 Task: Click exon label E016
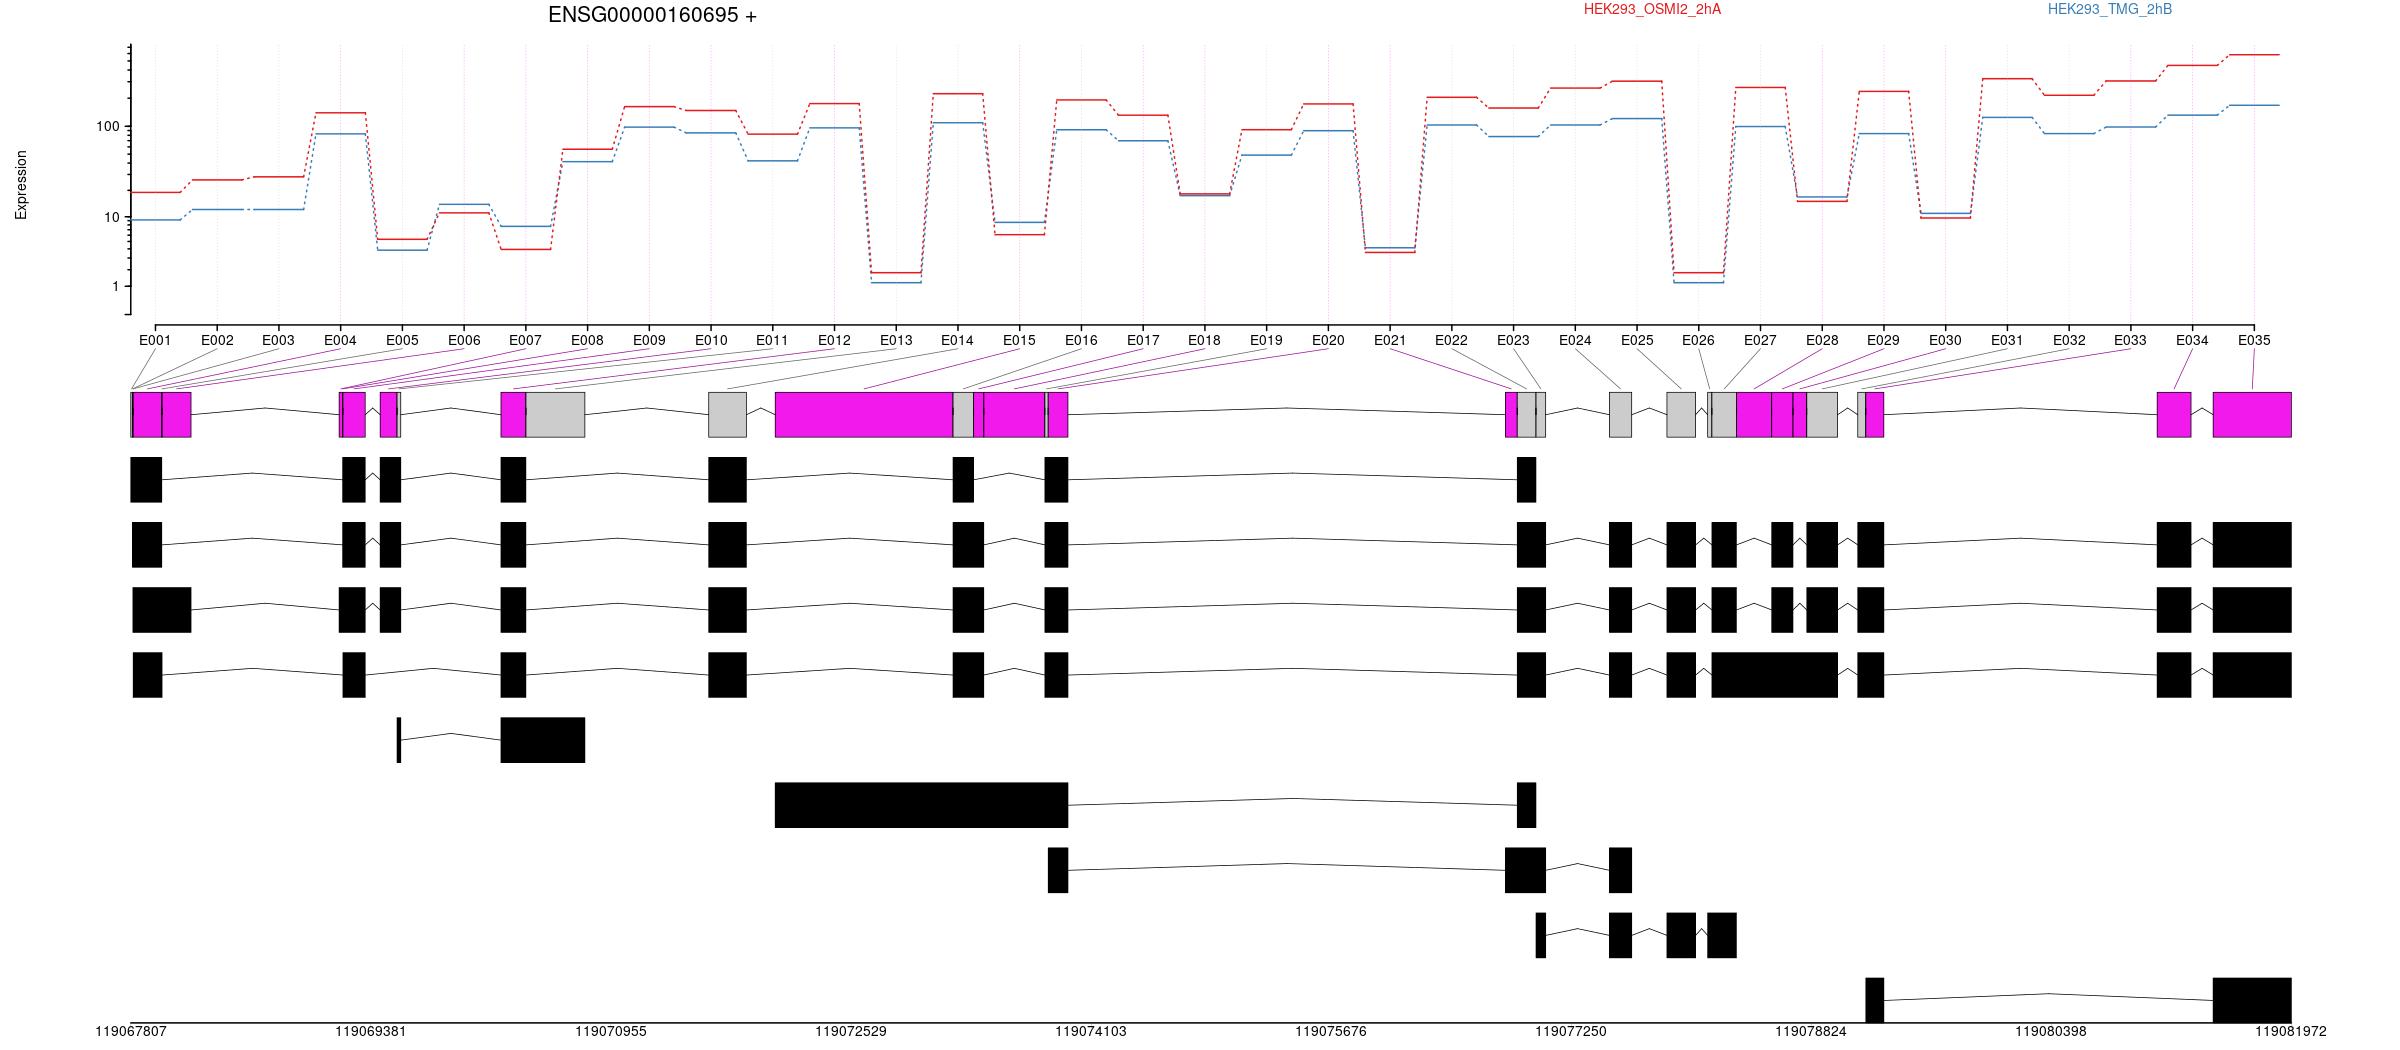tap(1081, 340)
